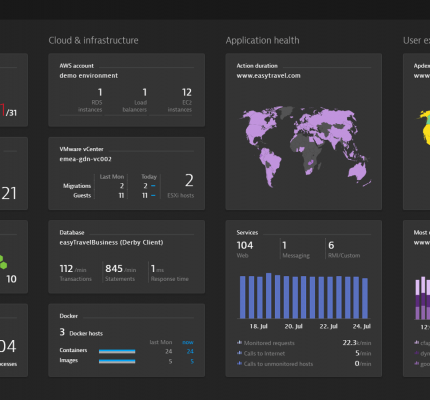430x400 pixels.
Task: Click the 2 ESXi hosts figure
Action: [189, 180]
